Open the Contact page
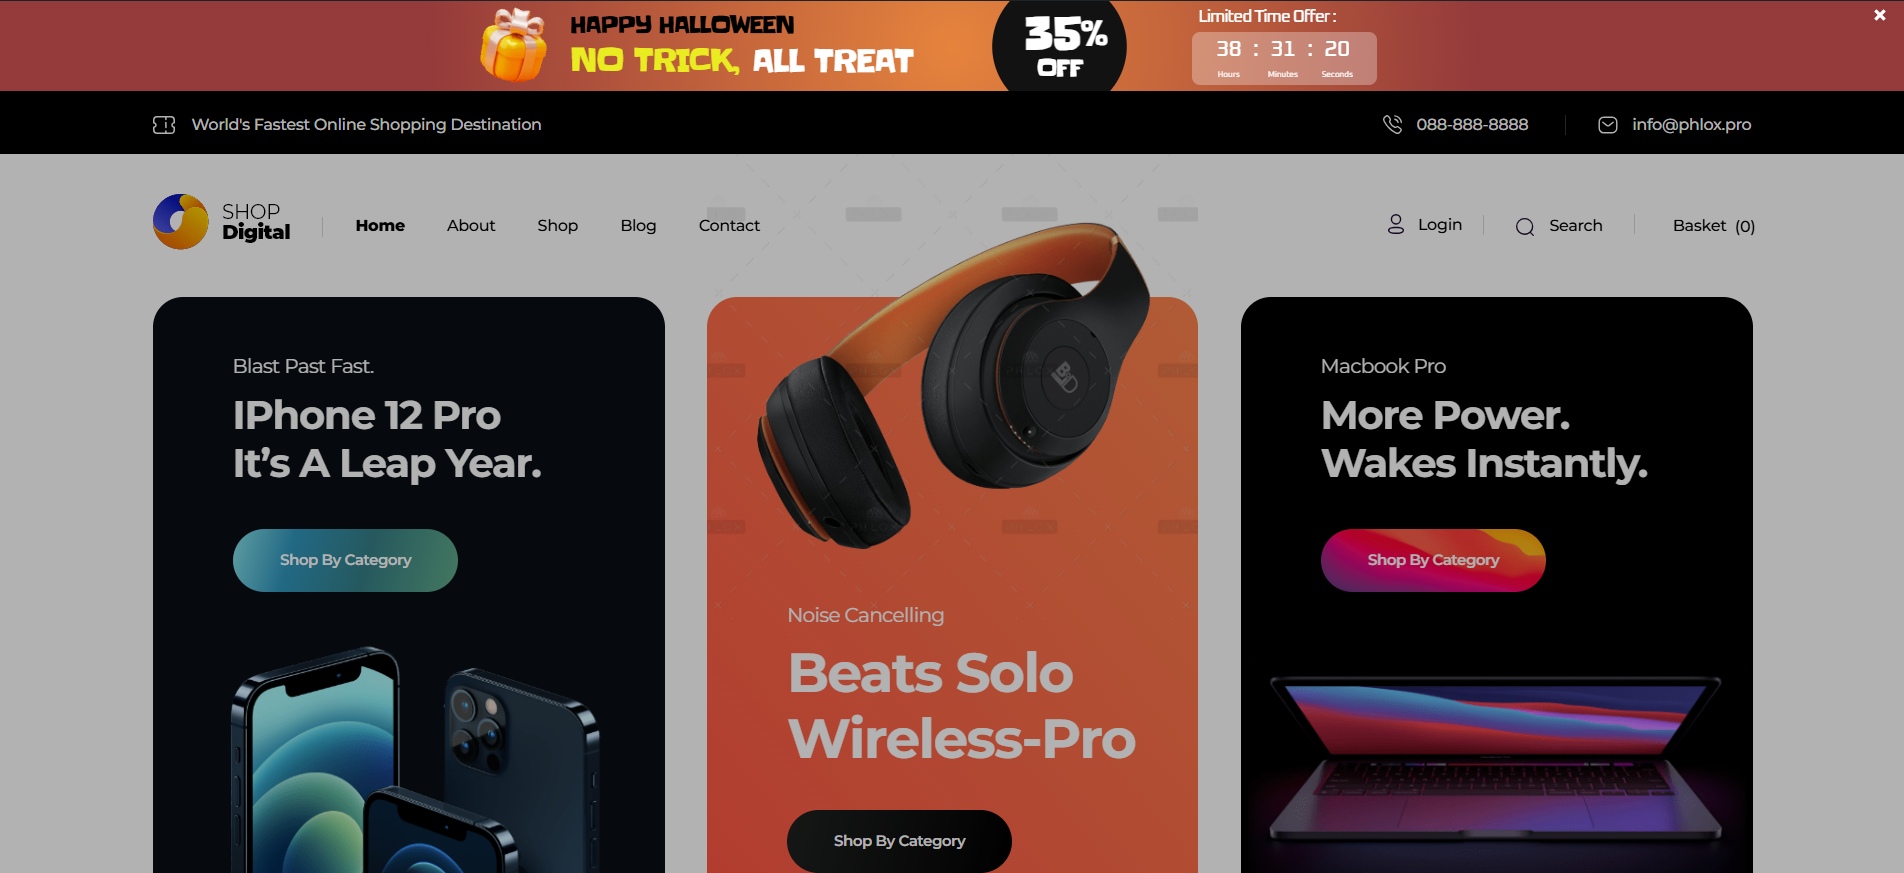Viewport: 1904px width, 873px height. 729,225
